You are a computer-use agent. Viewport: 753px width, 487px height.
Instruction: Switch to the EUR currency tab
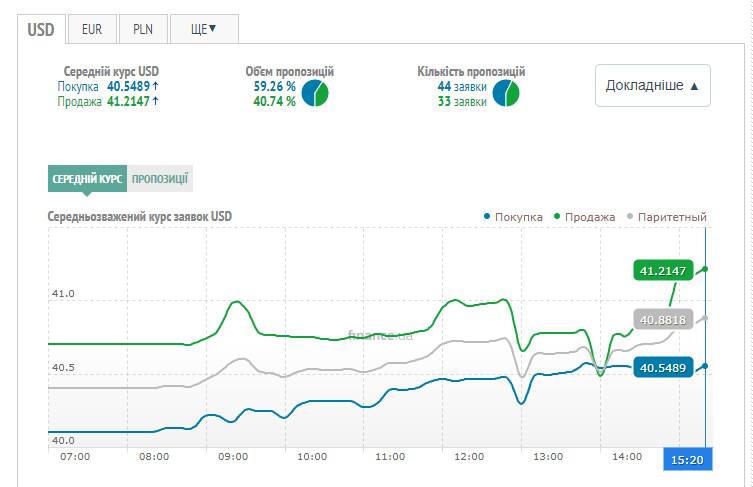[x=92, y=29]
